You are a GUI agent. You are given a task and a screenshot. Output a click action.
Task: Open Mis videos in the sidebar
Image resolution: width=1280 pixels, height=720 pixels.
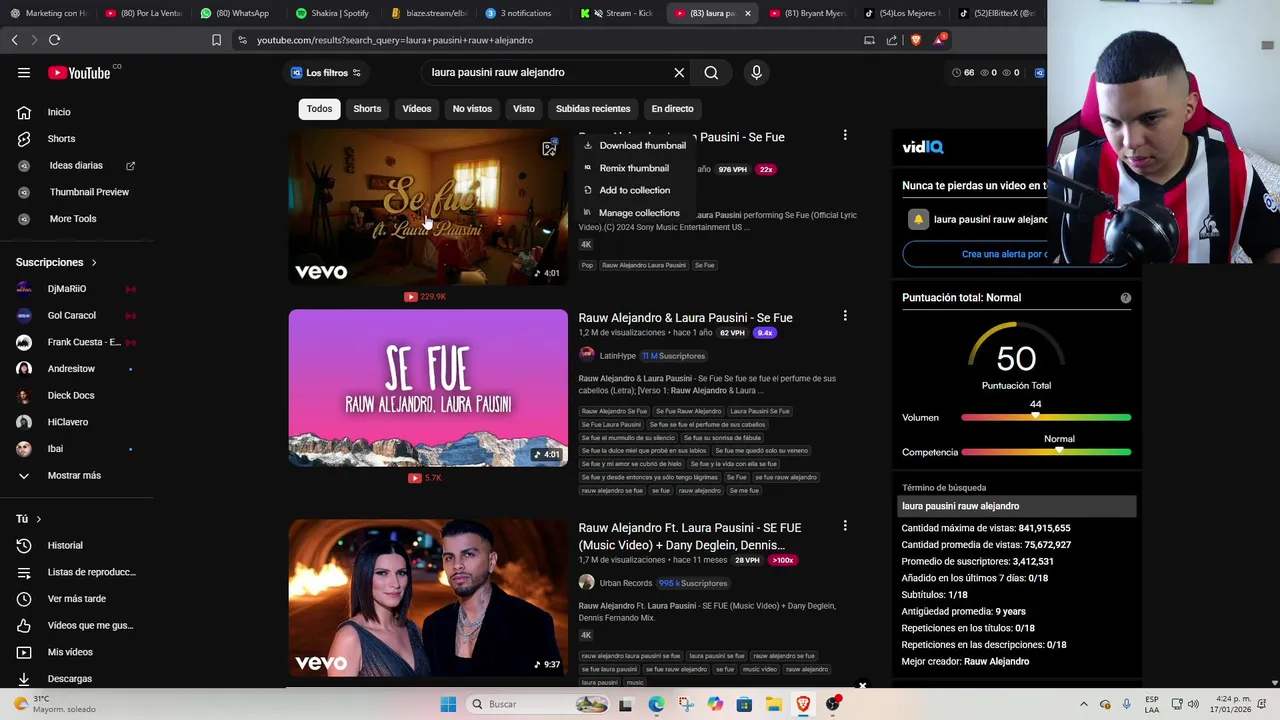click(x=72, y=652)
